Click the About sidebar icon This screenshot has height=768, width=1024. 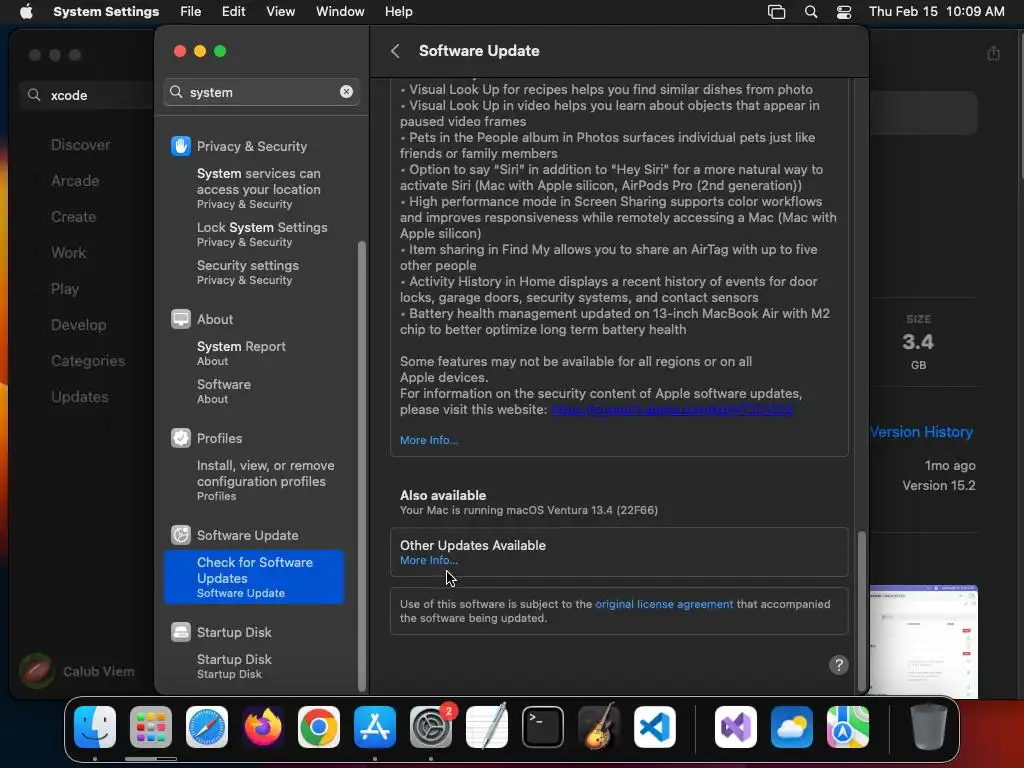181,319
